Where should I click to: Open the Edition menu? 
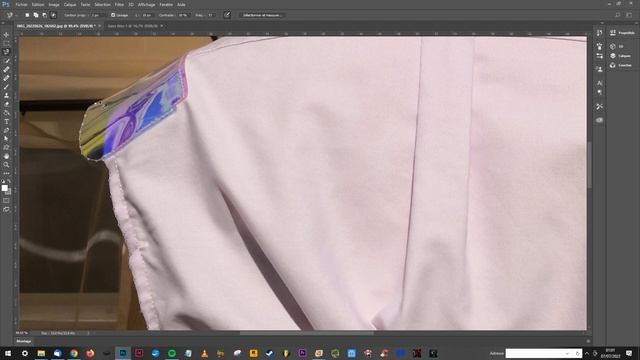tap(38, 4)
